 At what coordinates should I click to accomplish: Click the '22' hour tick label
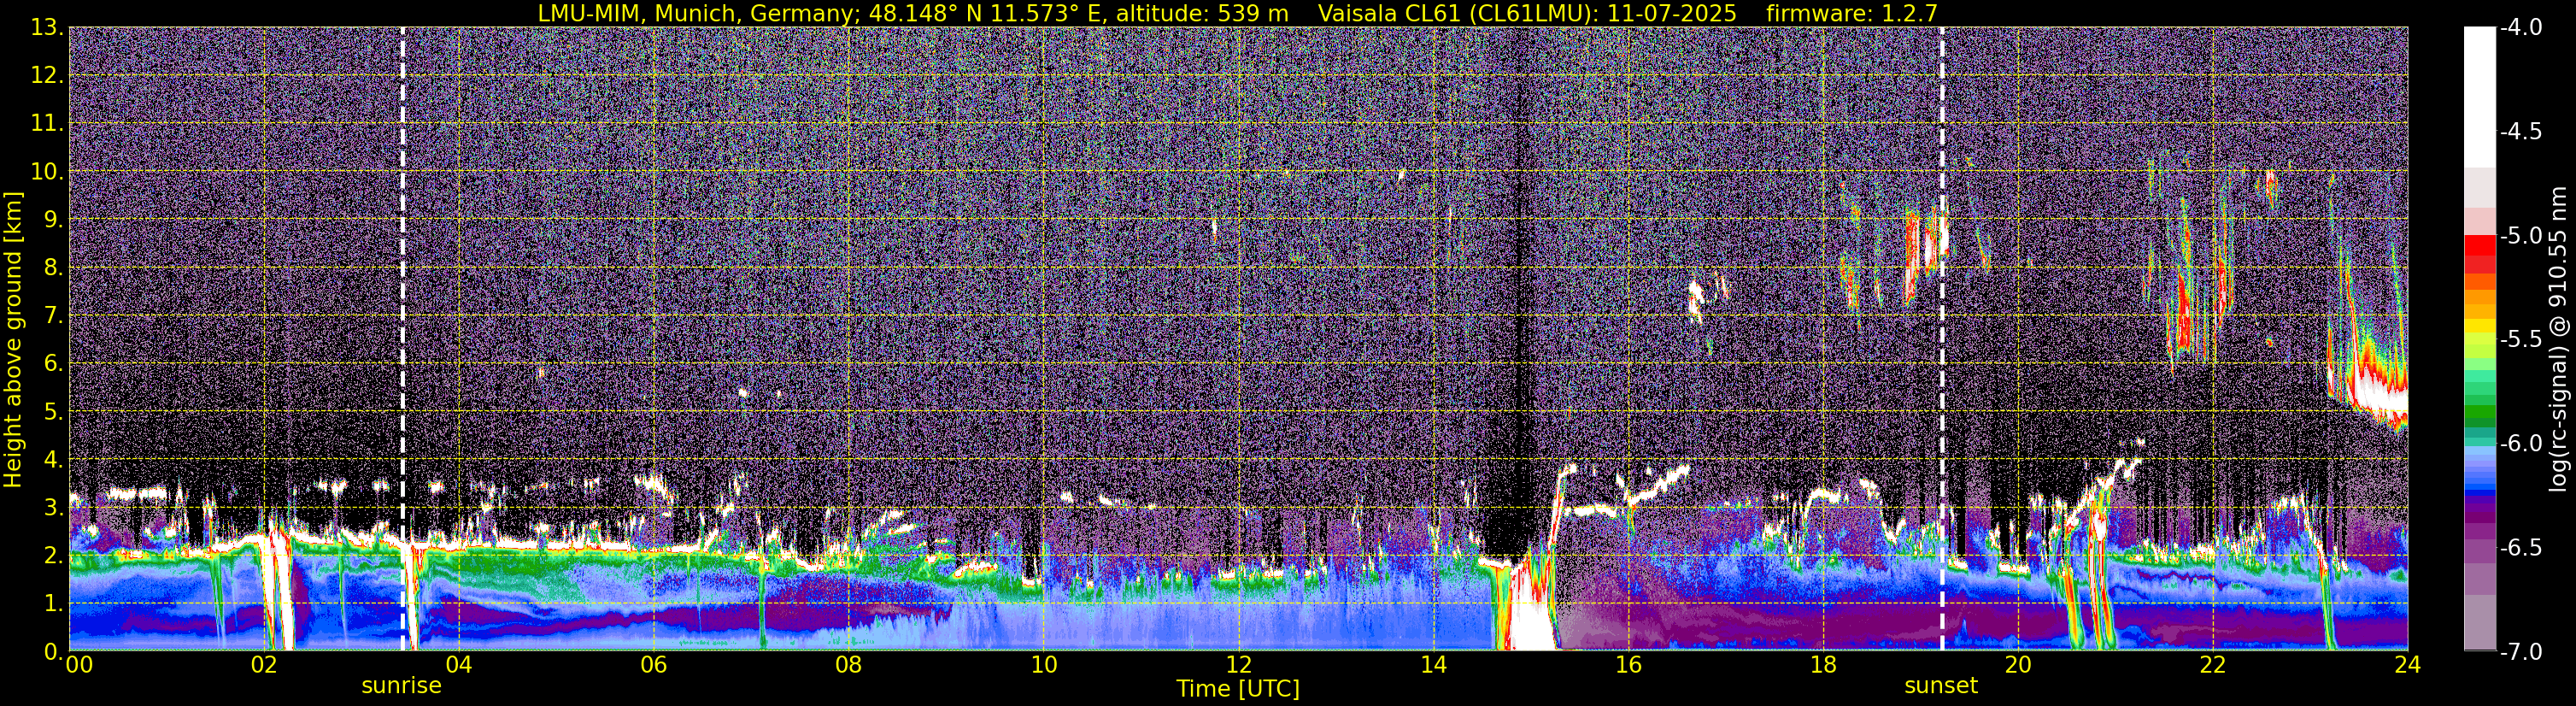[2214, 664]
